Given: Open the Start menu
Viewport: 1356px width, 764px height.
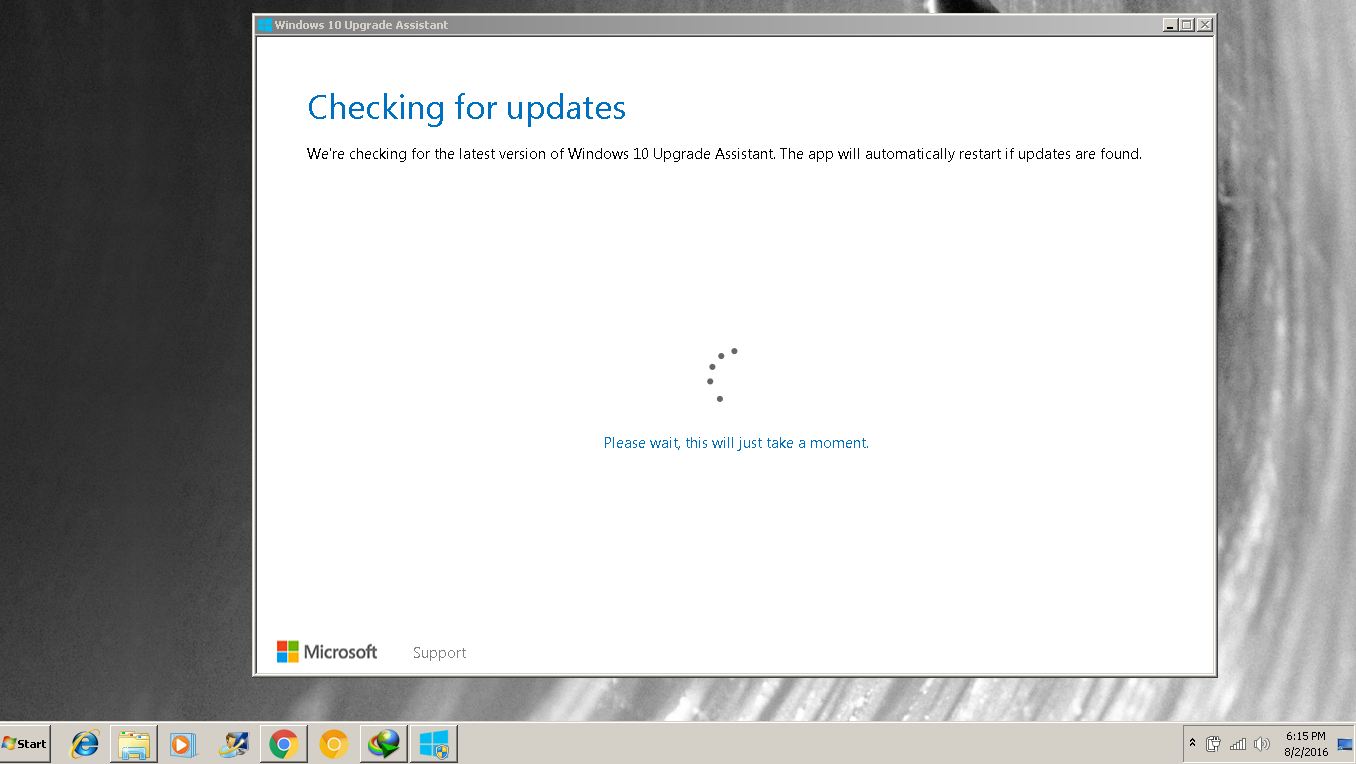Looking at the screenshot, I should (25, 743).
